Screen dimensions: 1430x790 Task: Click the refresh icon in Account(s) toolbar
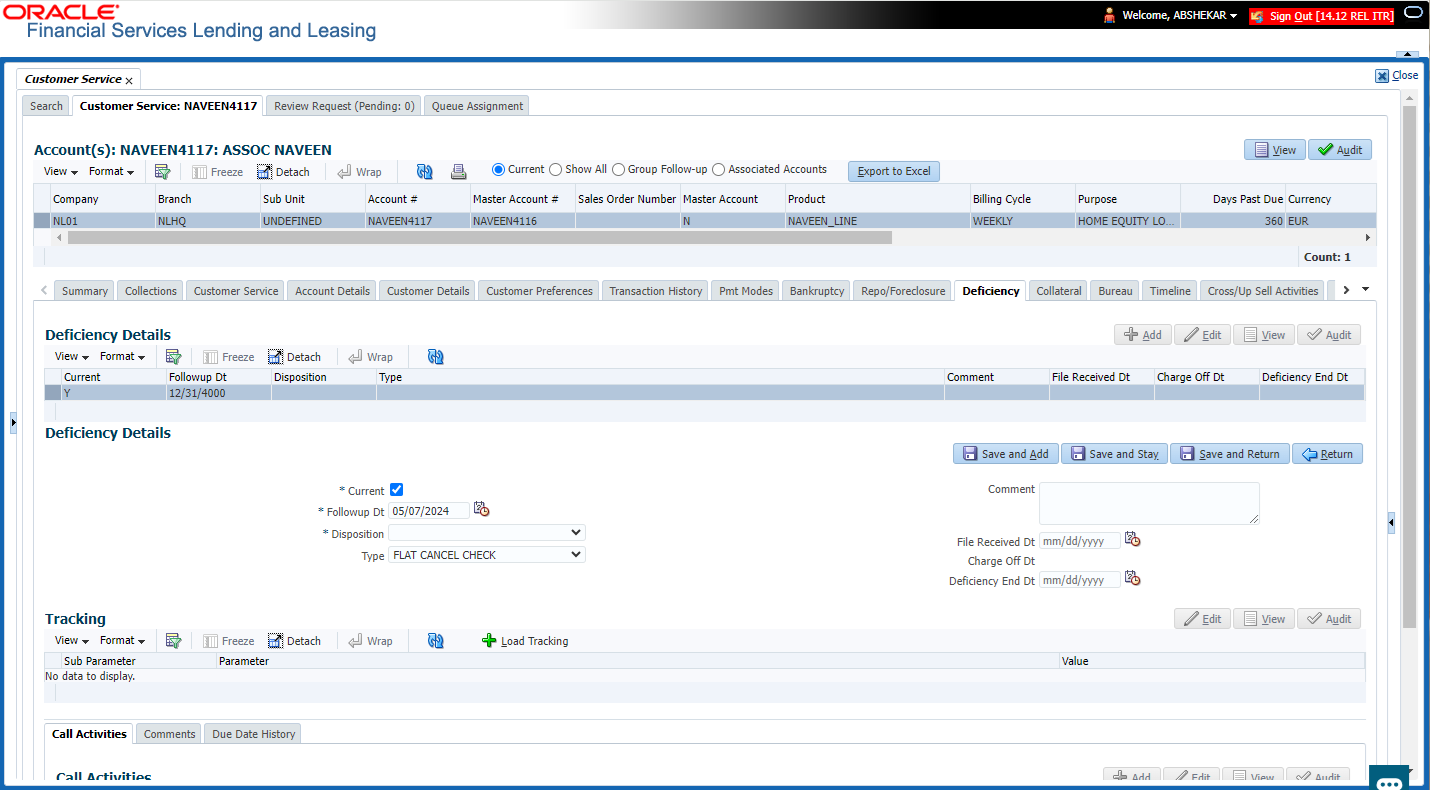pos(425,171)
